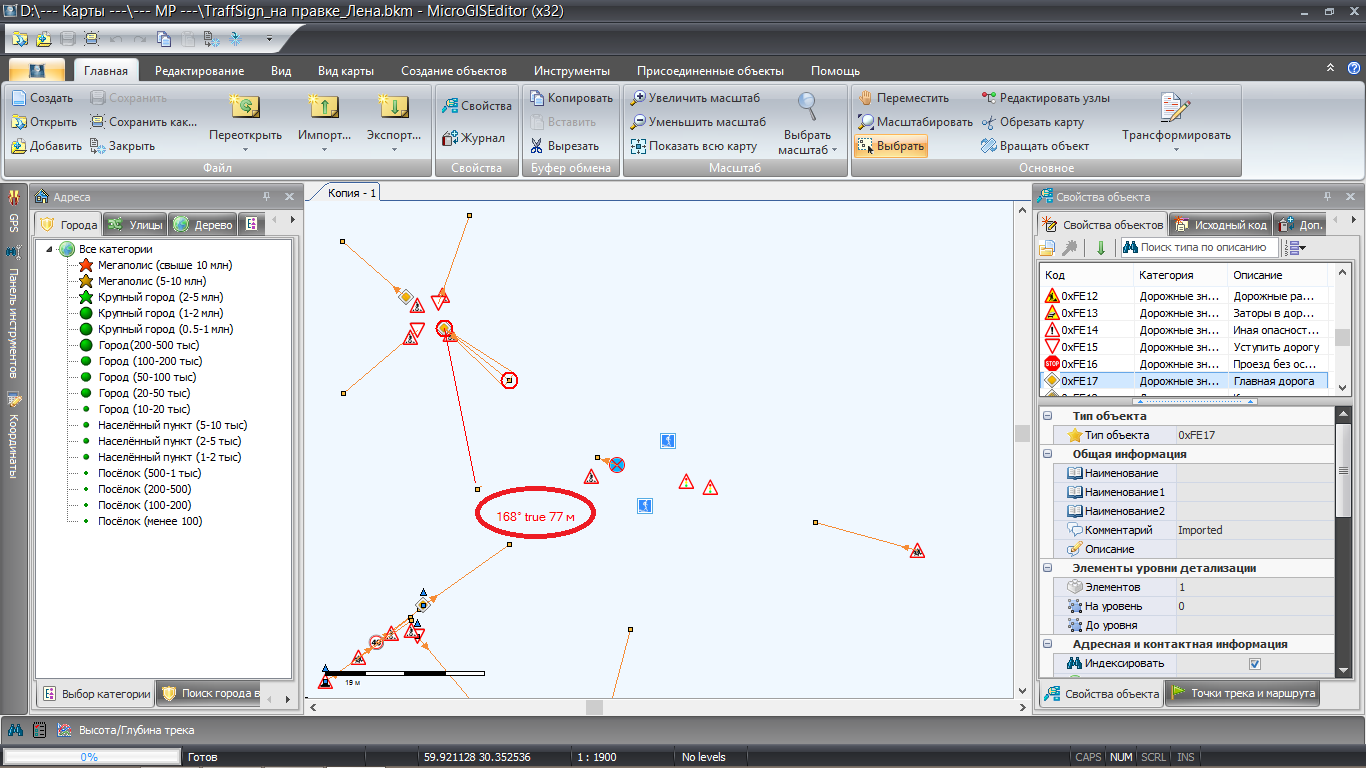Click the Создать button
The width and height of the screenshot is (1366, 768).
[42, 98]
